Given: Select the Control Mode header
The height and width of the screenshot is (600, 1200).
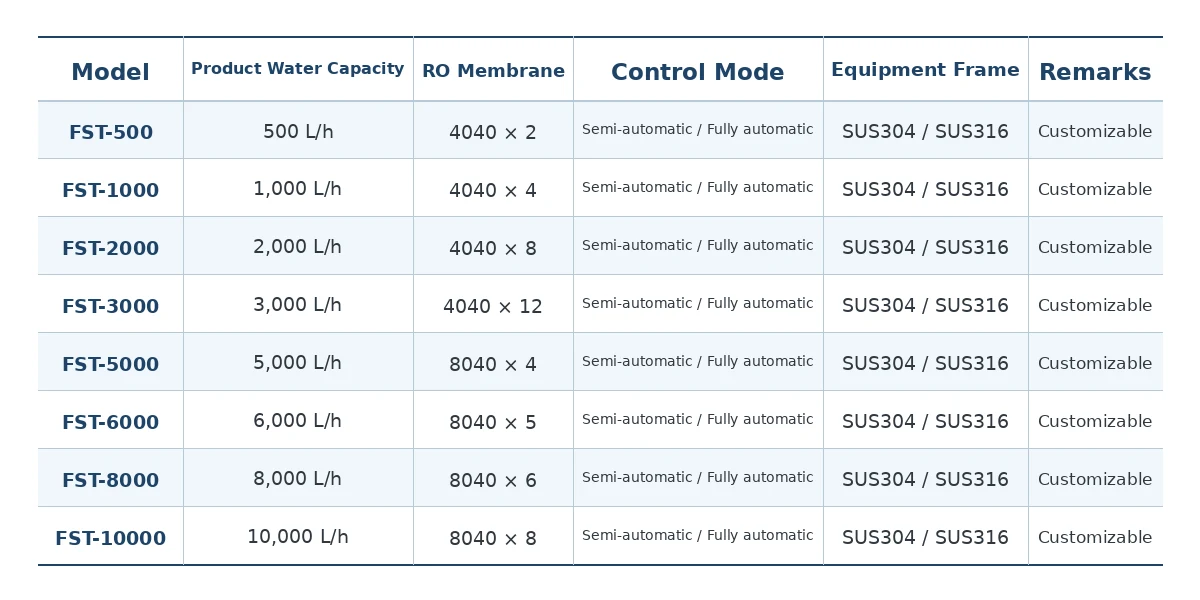Looking at the screenshot, I should (698, 72).
